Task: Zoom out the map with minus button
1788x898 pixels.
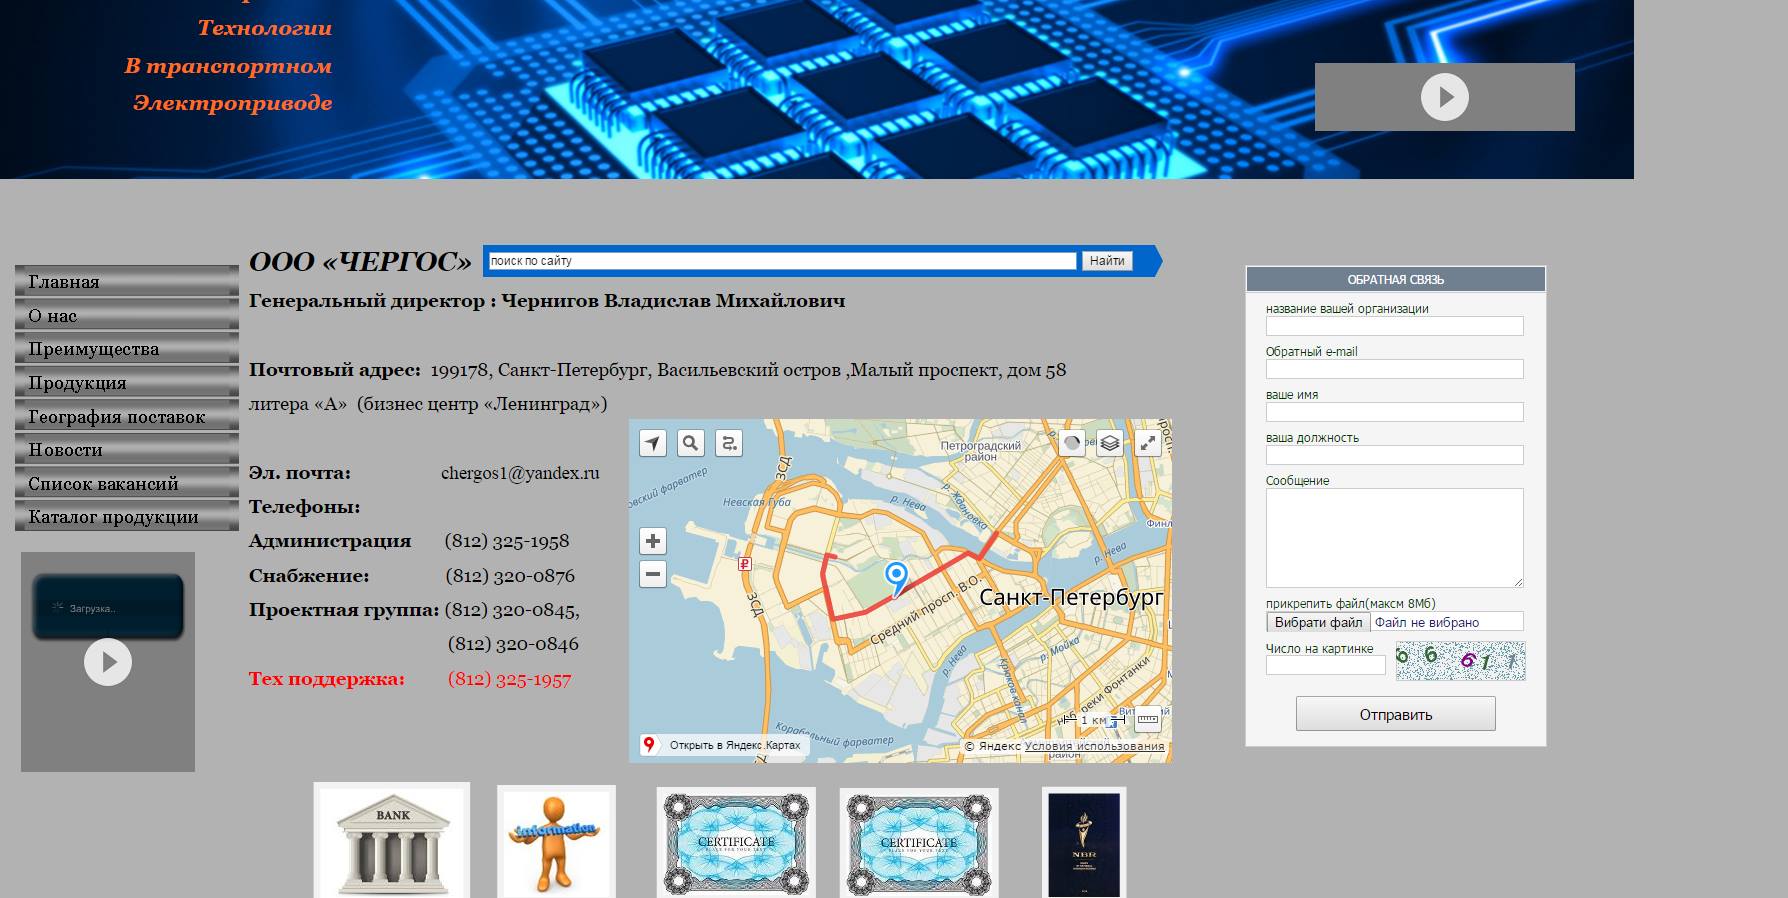Action: [x=652, y=574]
